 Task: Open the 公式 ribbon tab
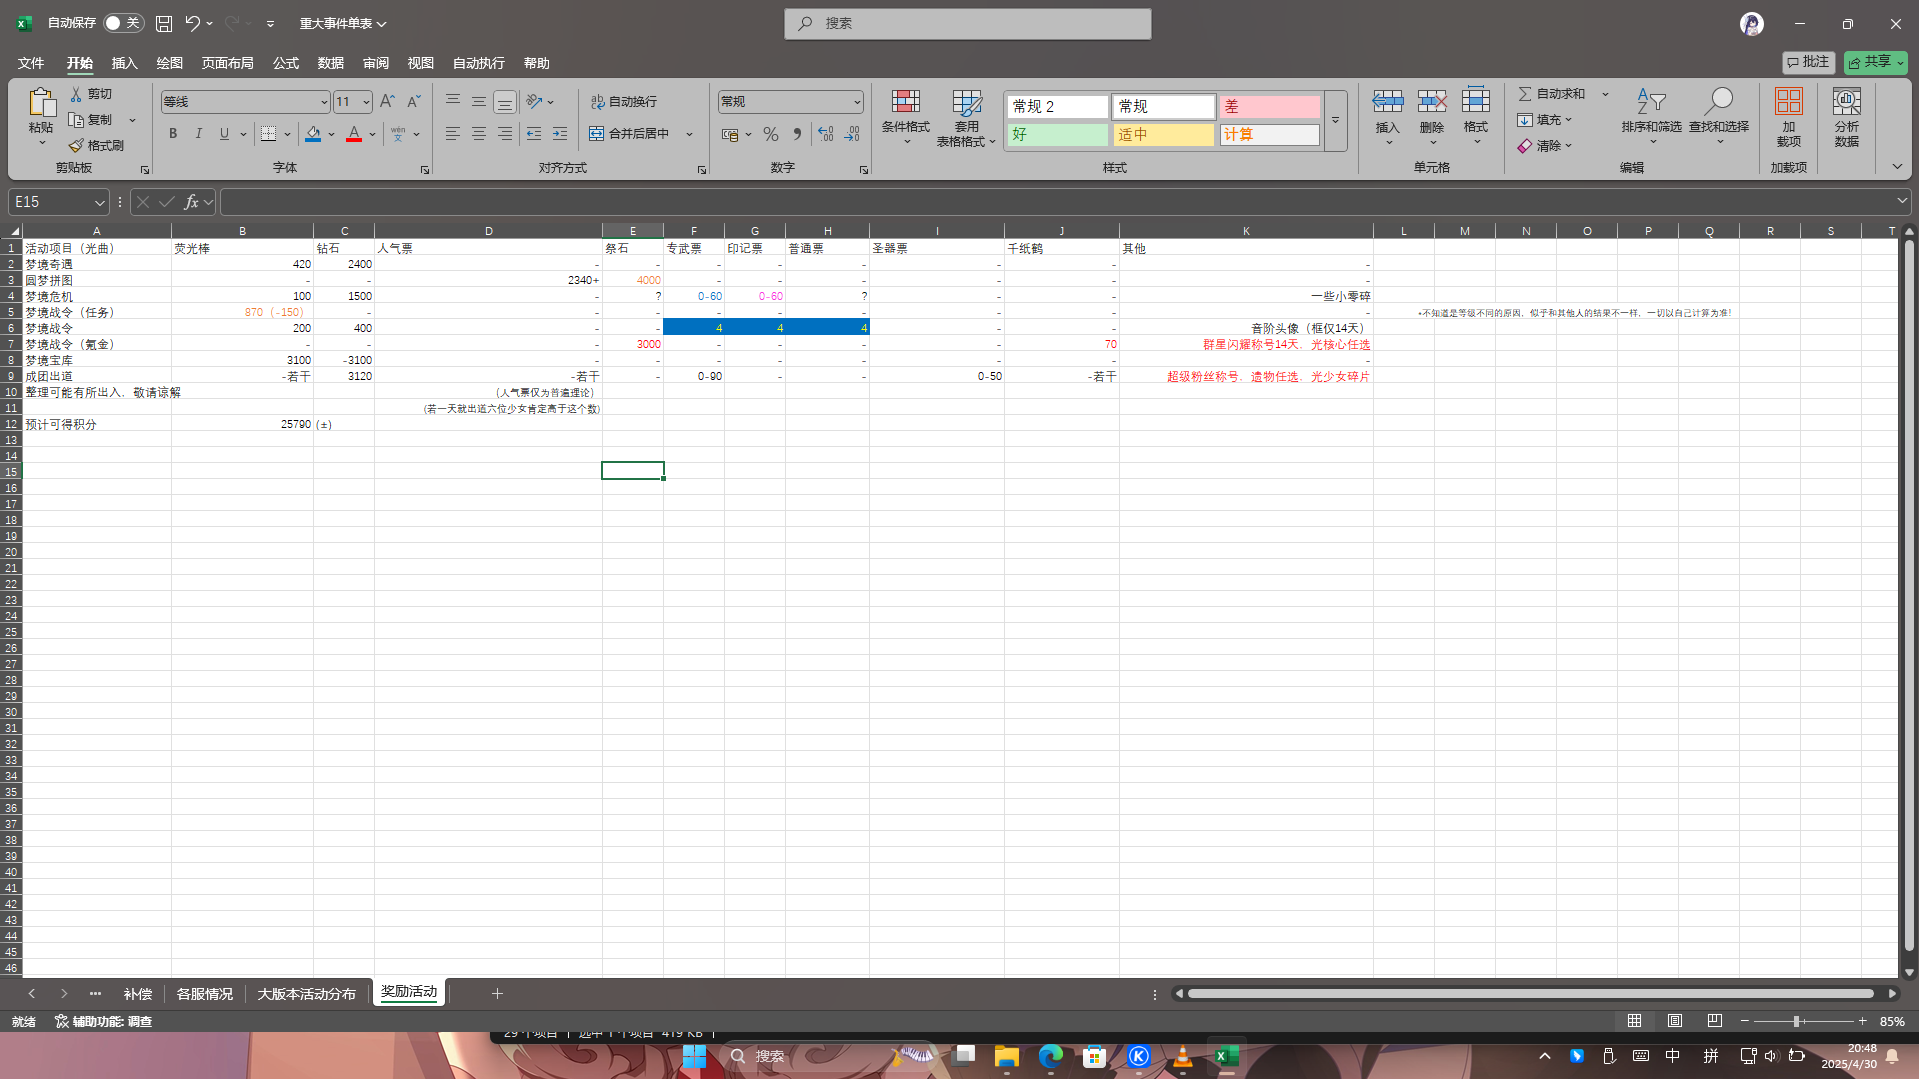pyautogui.click(x=286, y=63)
